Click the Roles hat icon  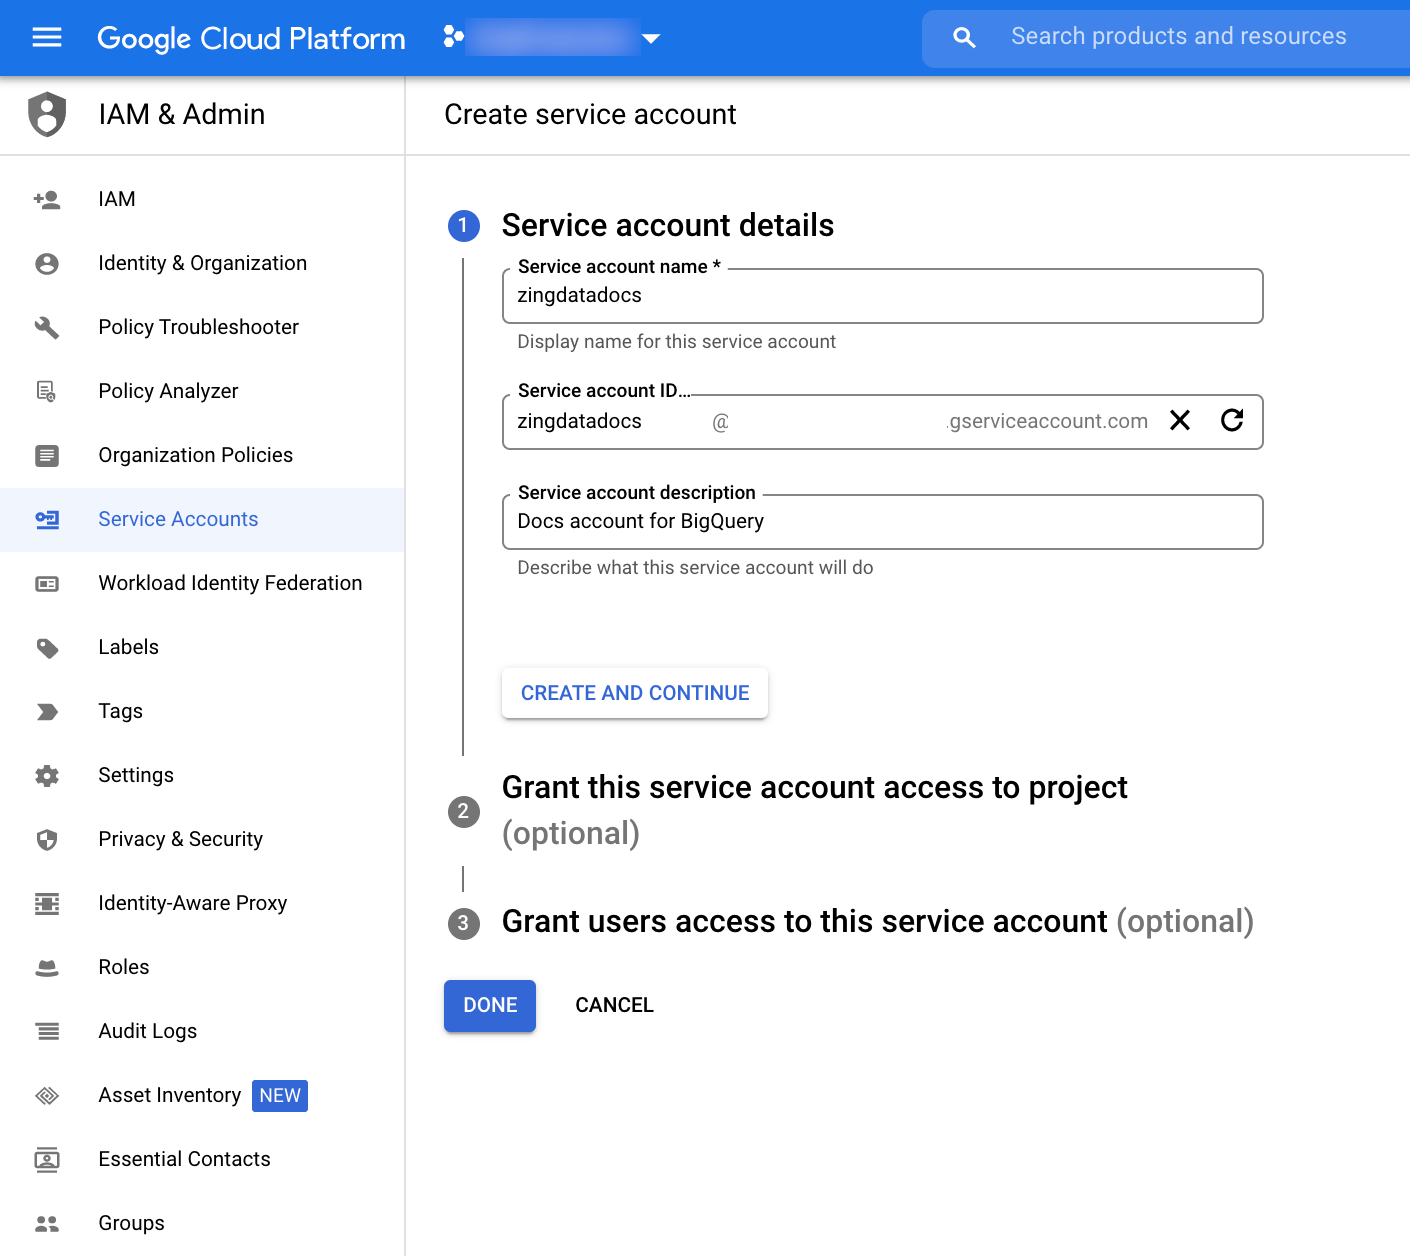pos(47,968)
